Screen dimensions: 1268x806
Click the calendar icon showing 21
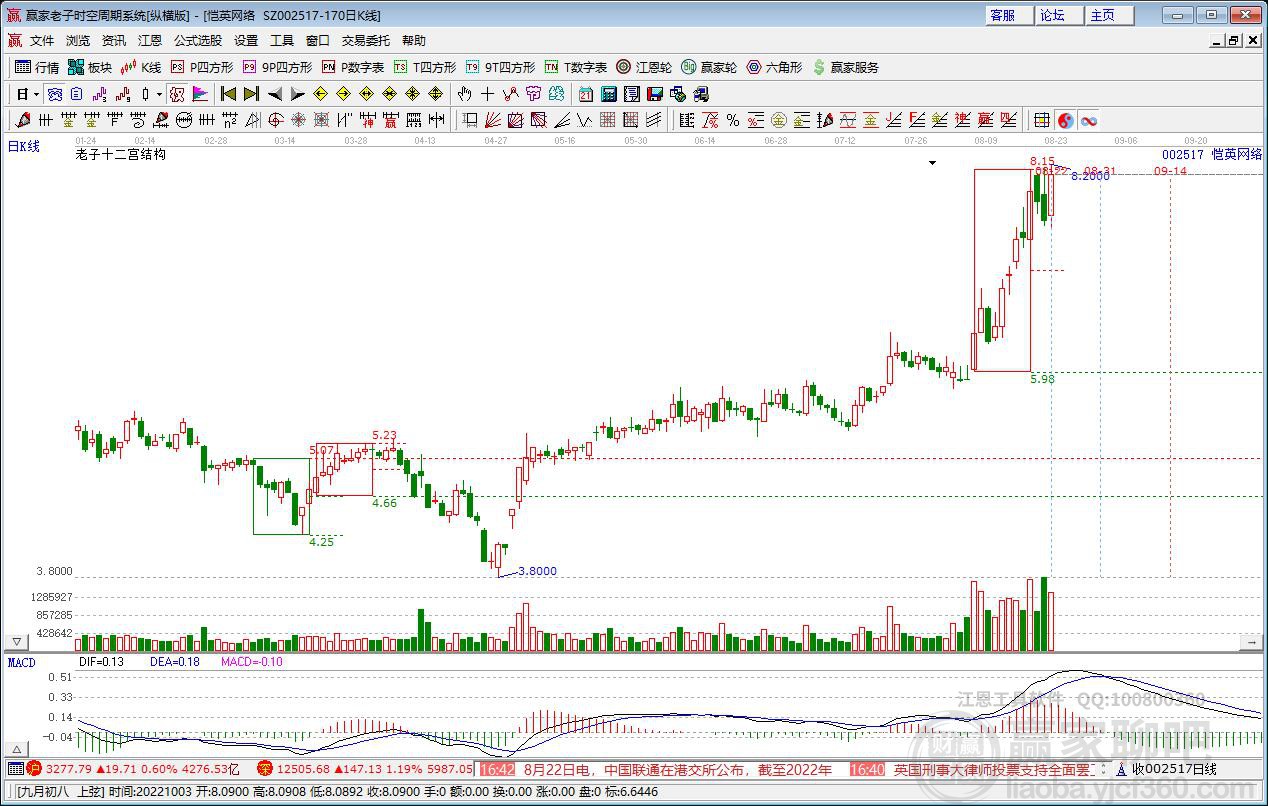pos(585,94)
